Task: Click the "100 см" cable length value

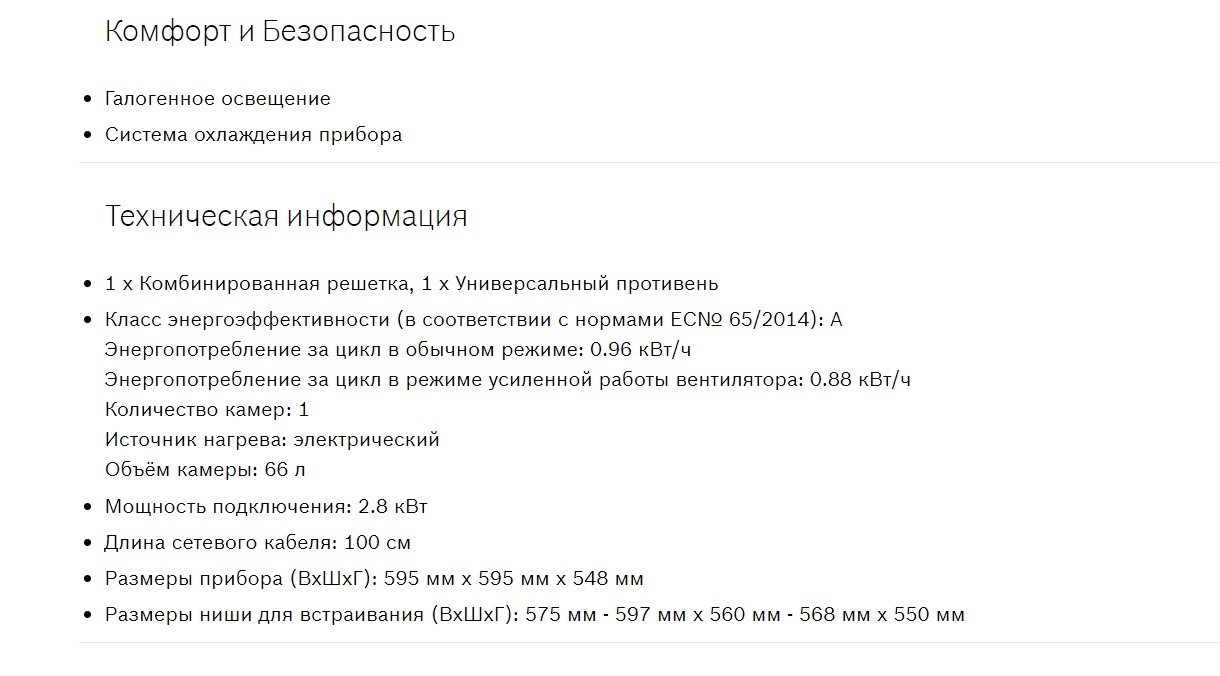Action: click(x=377, y=543)
